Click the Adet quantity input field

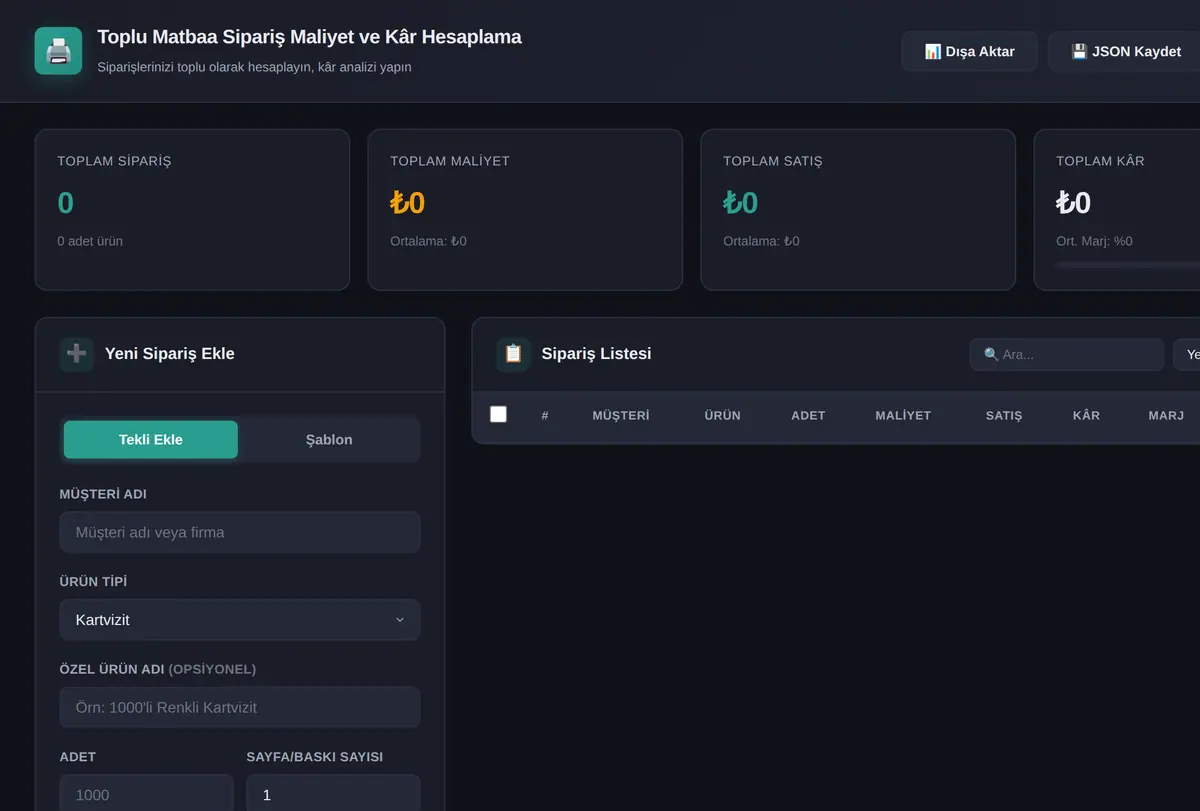point(146,793)
